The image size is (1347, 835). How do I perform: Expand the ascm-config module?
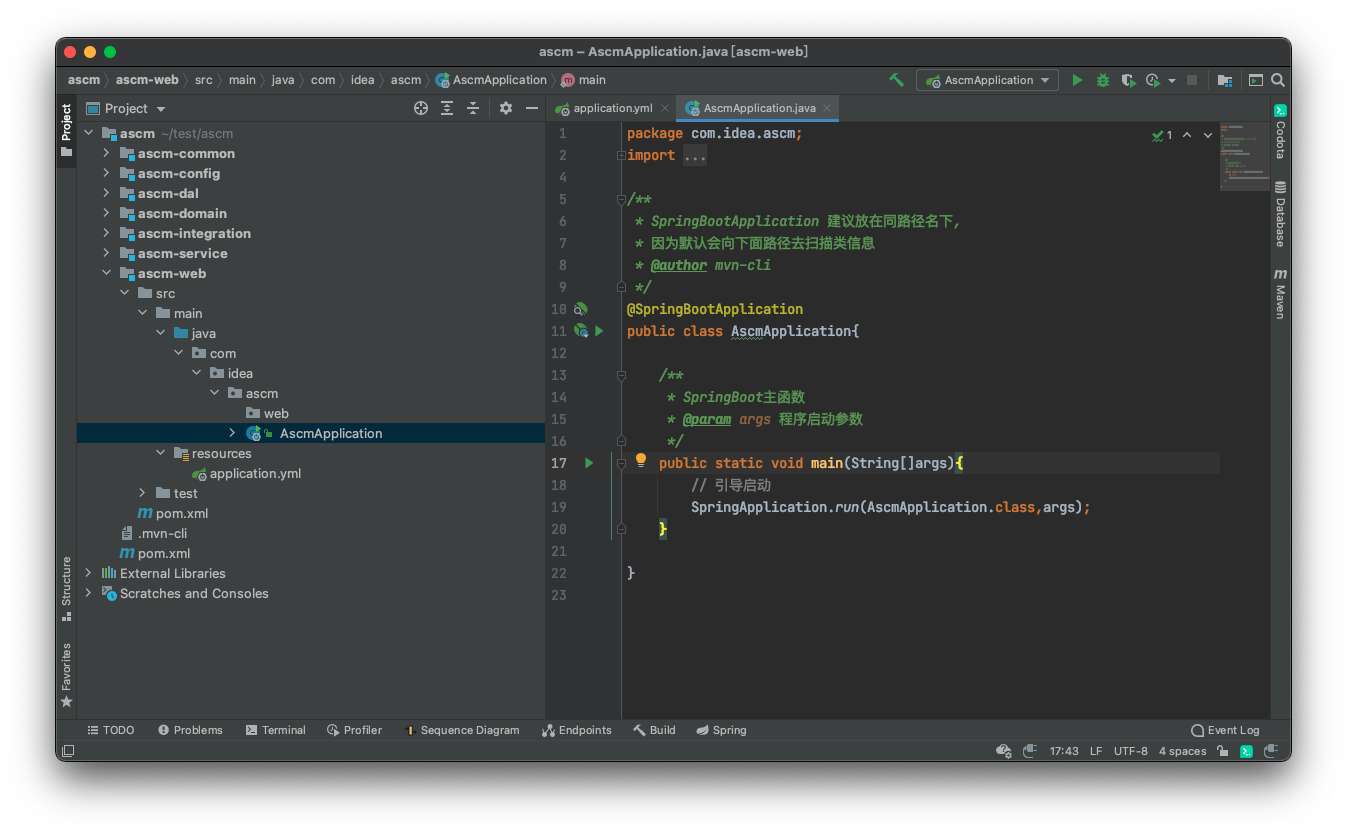(106, 173)
